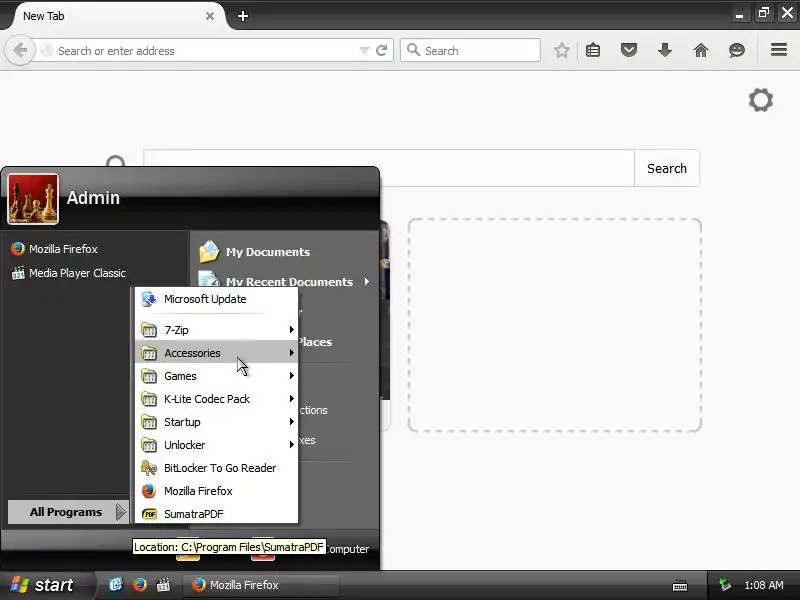
Task: Open the hamburger menu button
Action: (x=779, y=49)
